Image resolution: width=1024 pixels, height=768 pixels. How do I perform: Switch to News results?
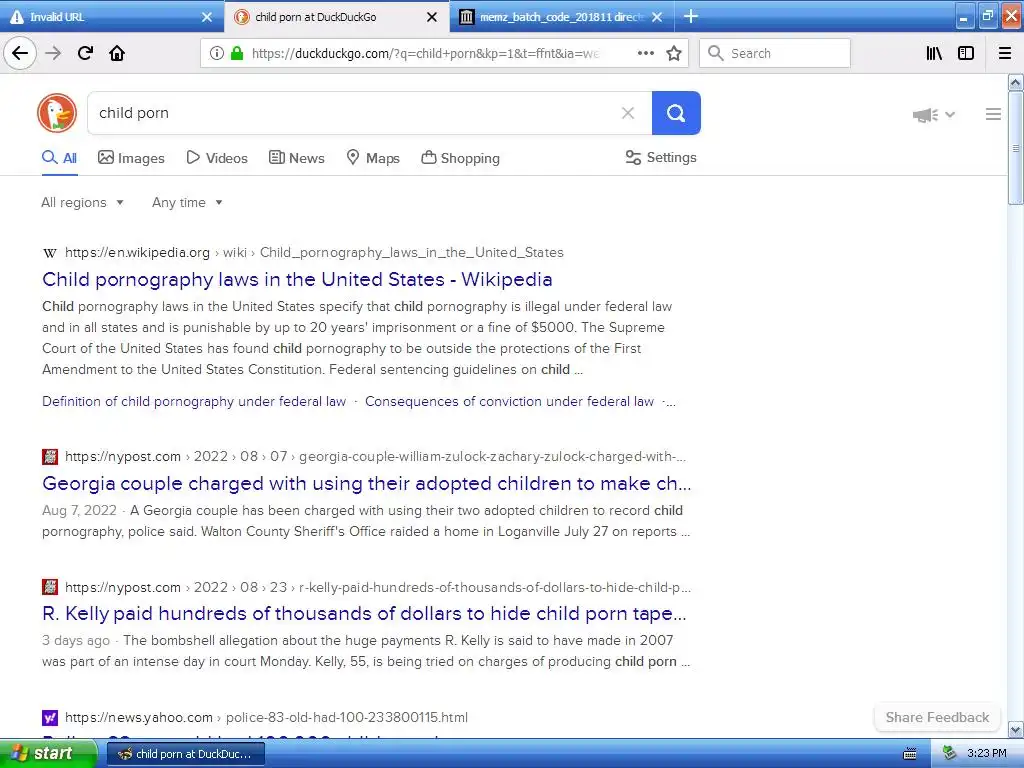pos(296,158)
